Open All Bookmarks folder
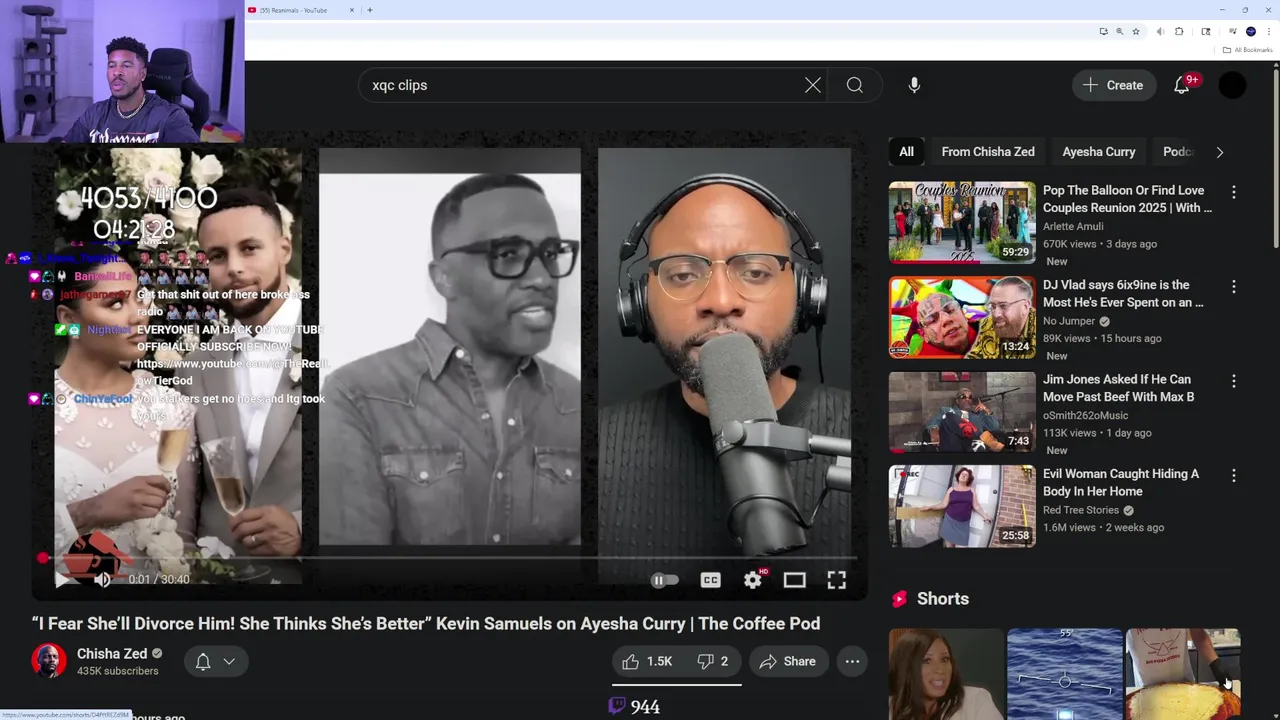1280x720 pixels. click(1247, 50)
